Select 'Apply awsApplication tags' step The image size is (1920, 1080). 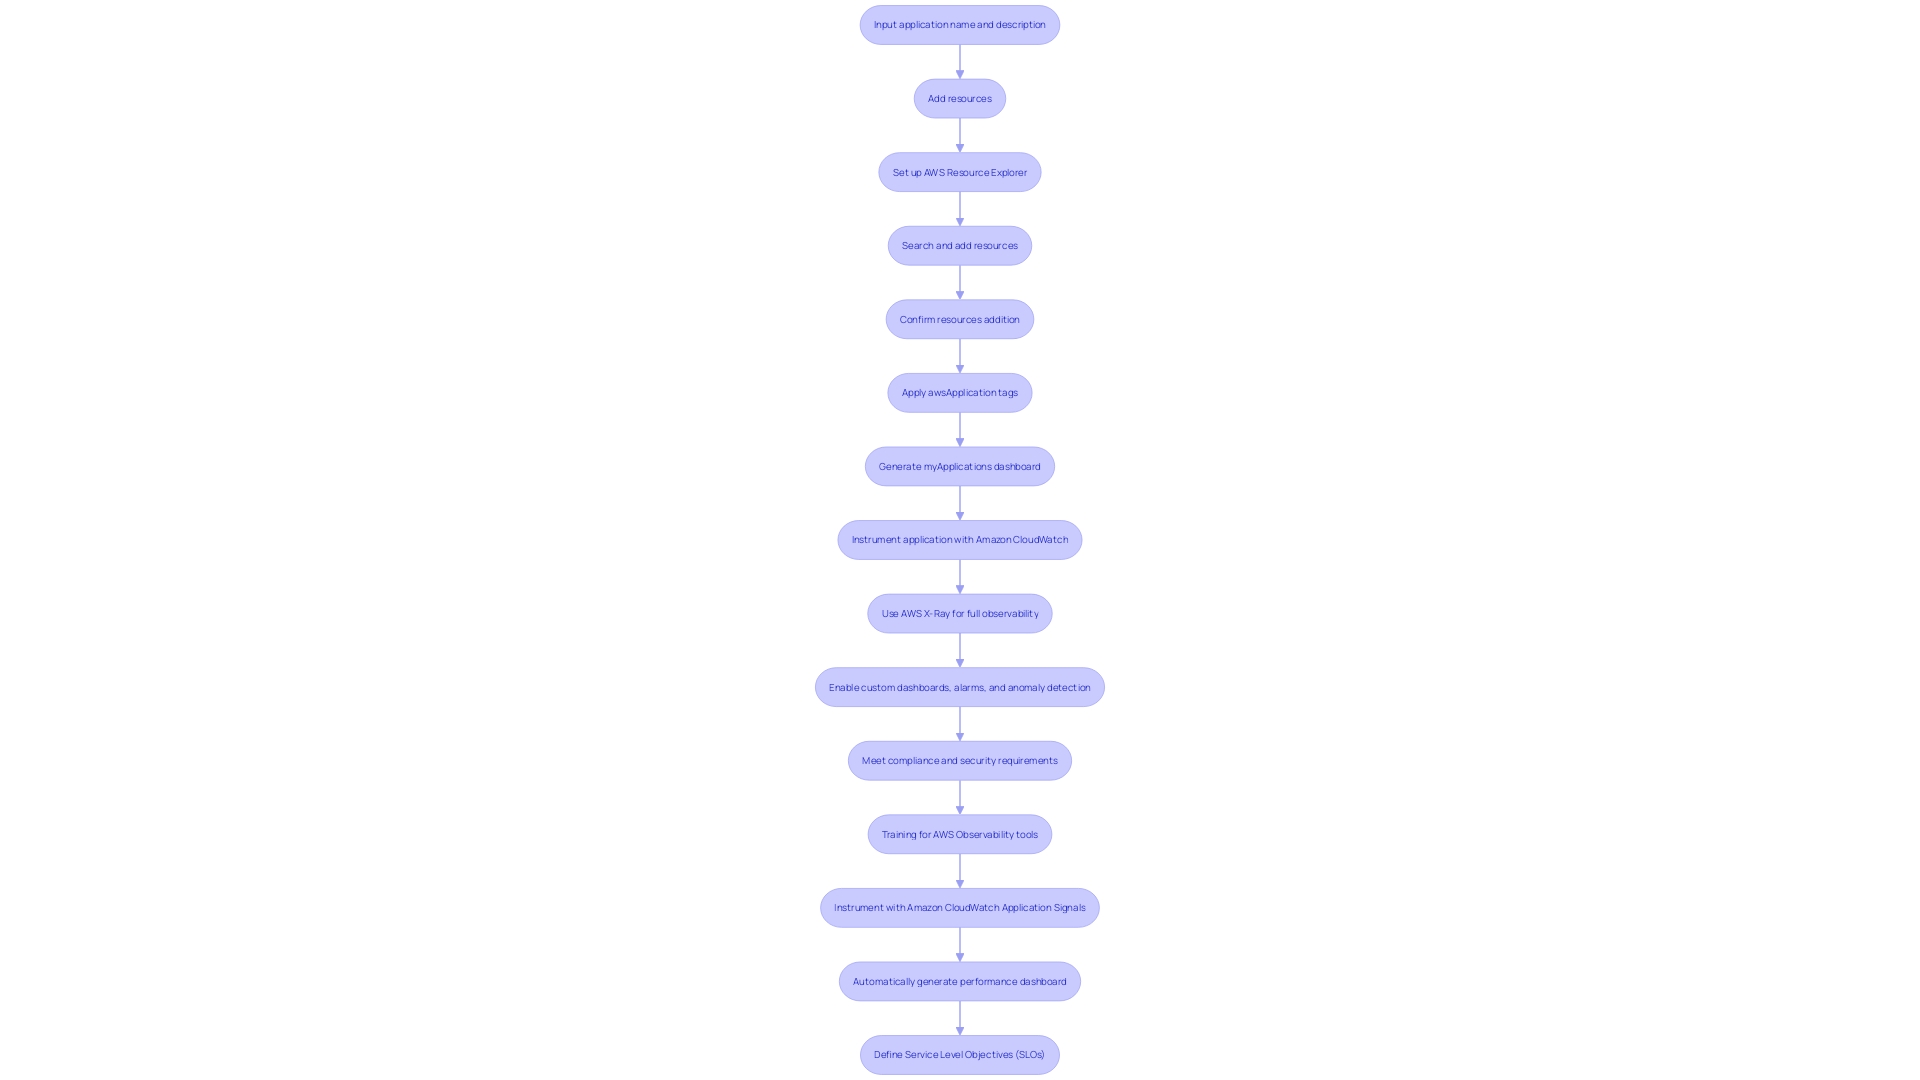point(959,392)
